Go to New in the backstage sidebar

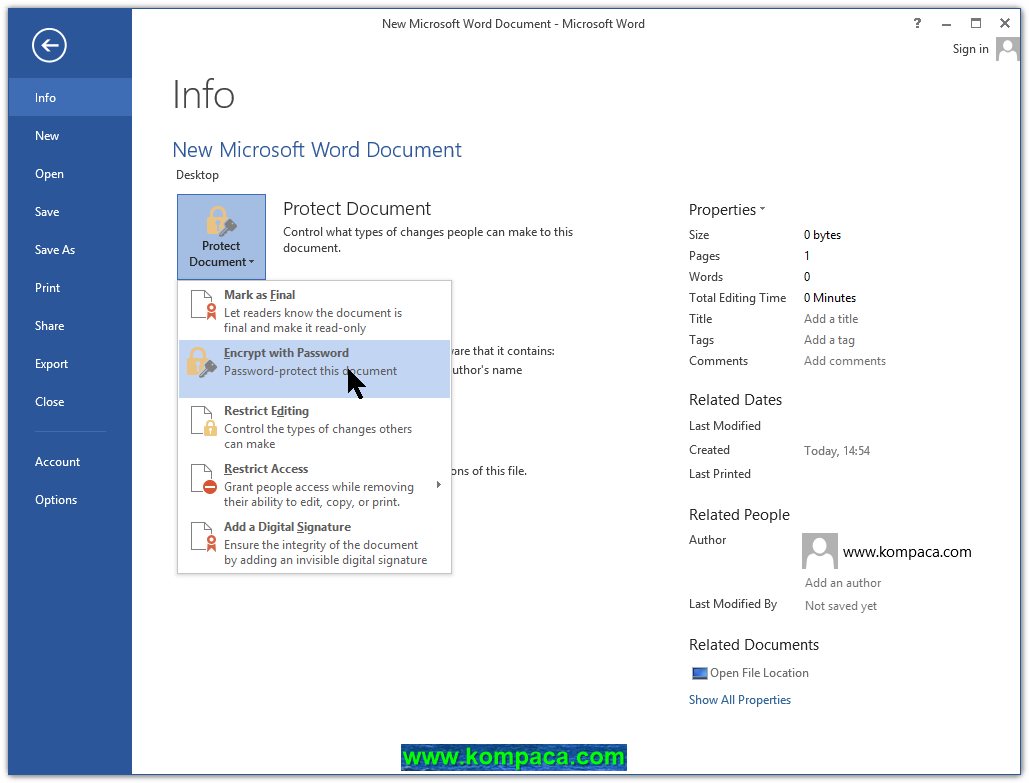click(70, 136)
